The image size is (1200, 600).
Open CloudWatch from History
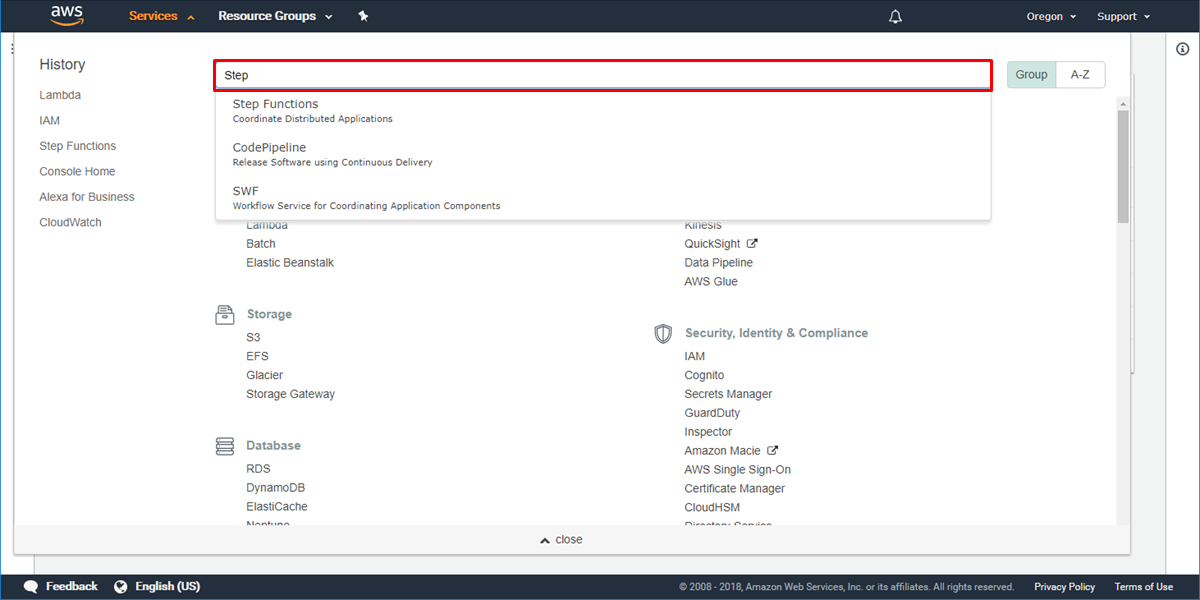(x=70, y=222)
